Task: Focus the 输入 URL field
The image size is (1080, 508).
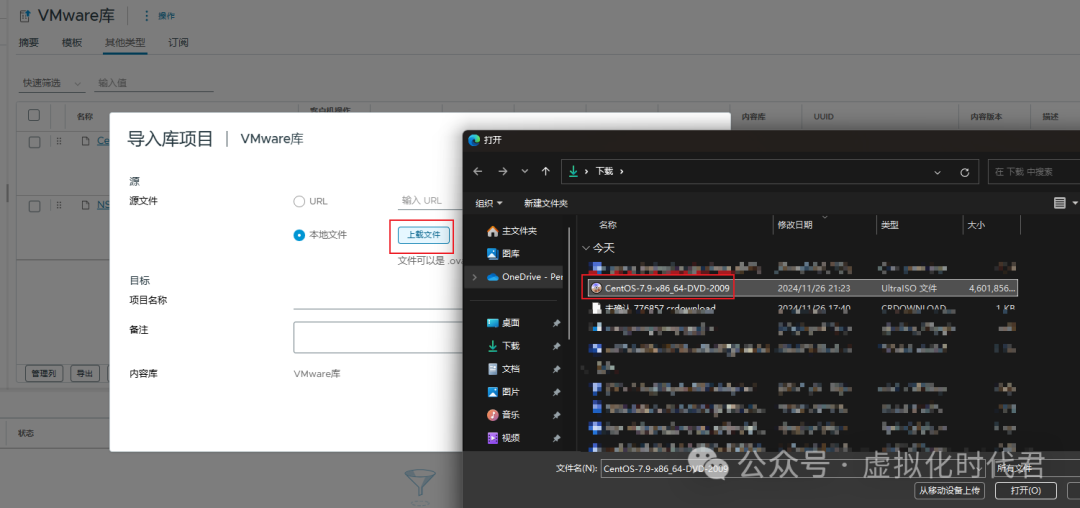Action: coord(430,200)
